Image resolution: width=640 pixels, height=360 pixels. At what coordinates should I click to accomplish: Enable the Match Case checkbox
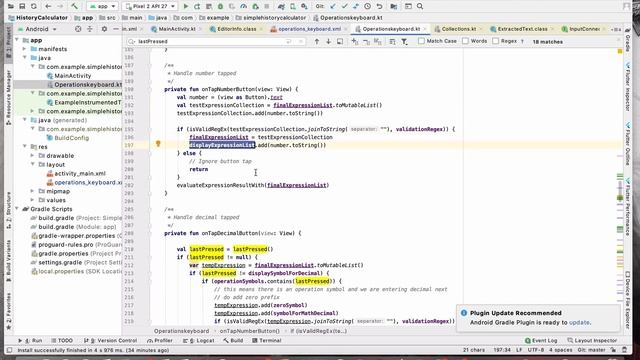pyautogui.click(x=422, y=41)
